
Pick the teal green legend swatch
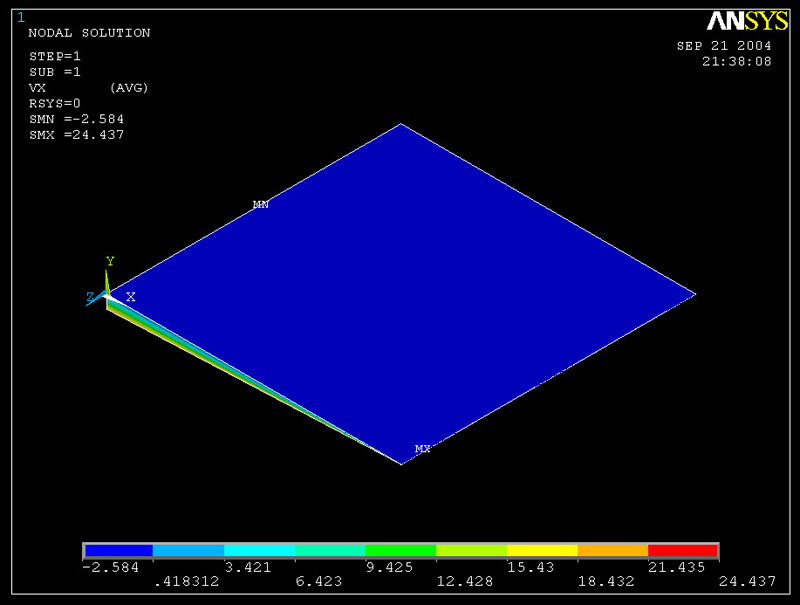(330, 550)
